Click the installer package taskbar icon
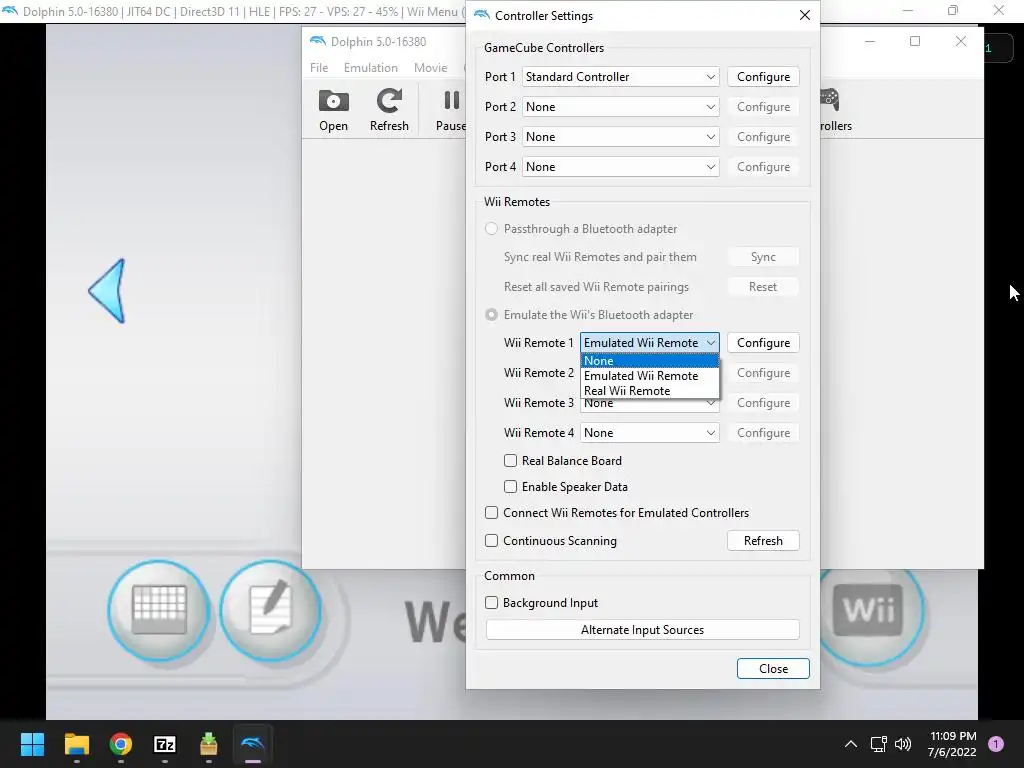Viewport: 1024px width, 768px height. (208, 744)
